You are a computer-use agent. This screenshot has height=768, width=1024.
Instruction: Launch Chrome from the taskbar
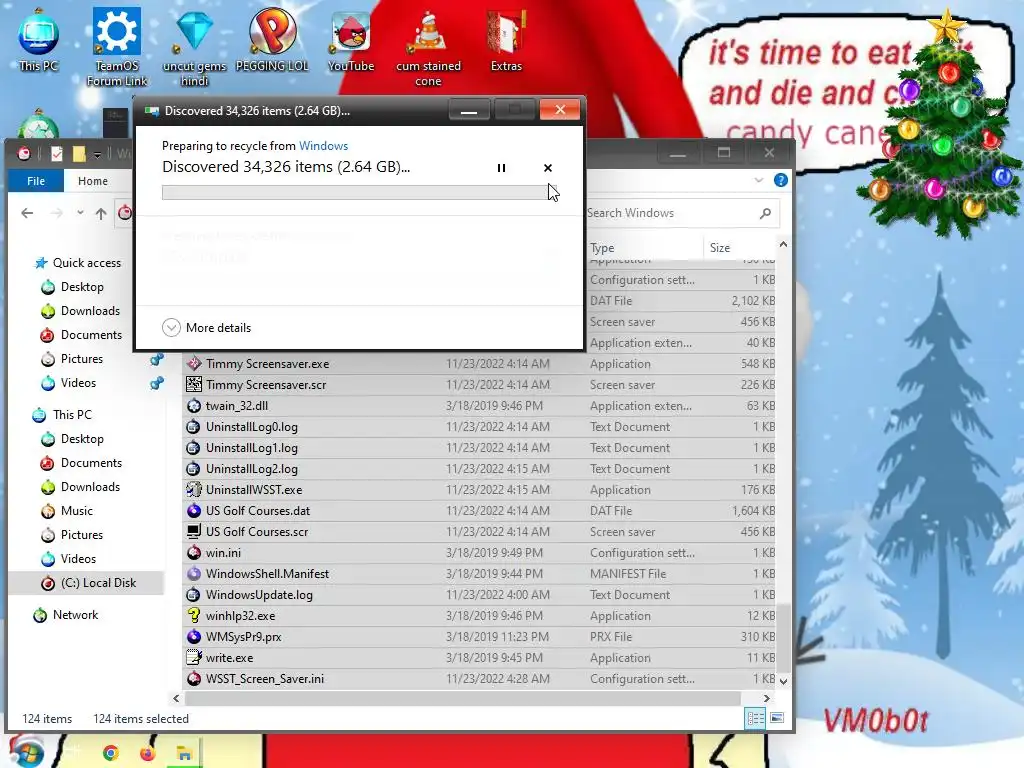tap(110, 754)
